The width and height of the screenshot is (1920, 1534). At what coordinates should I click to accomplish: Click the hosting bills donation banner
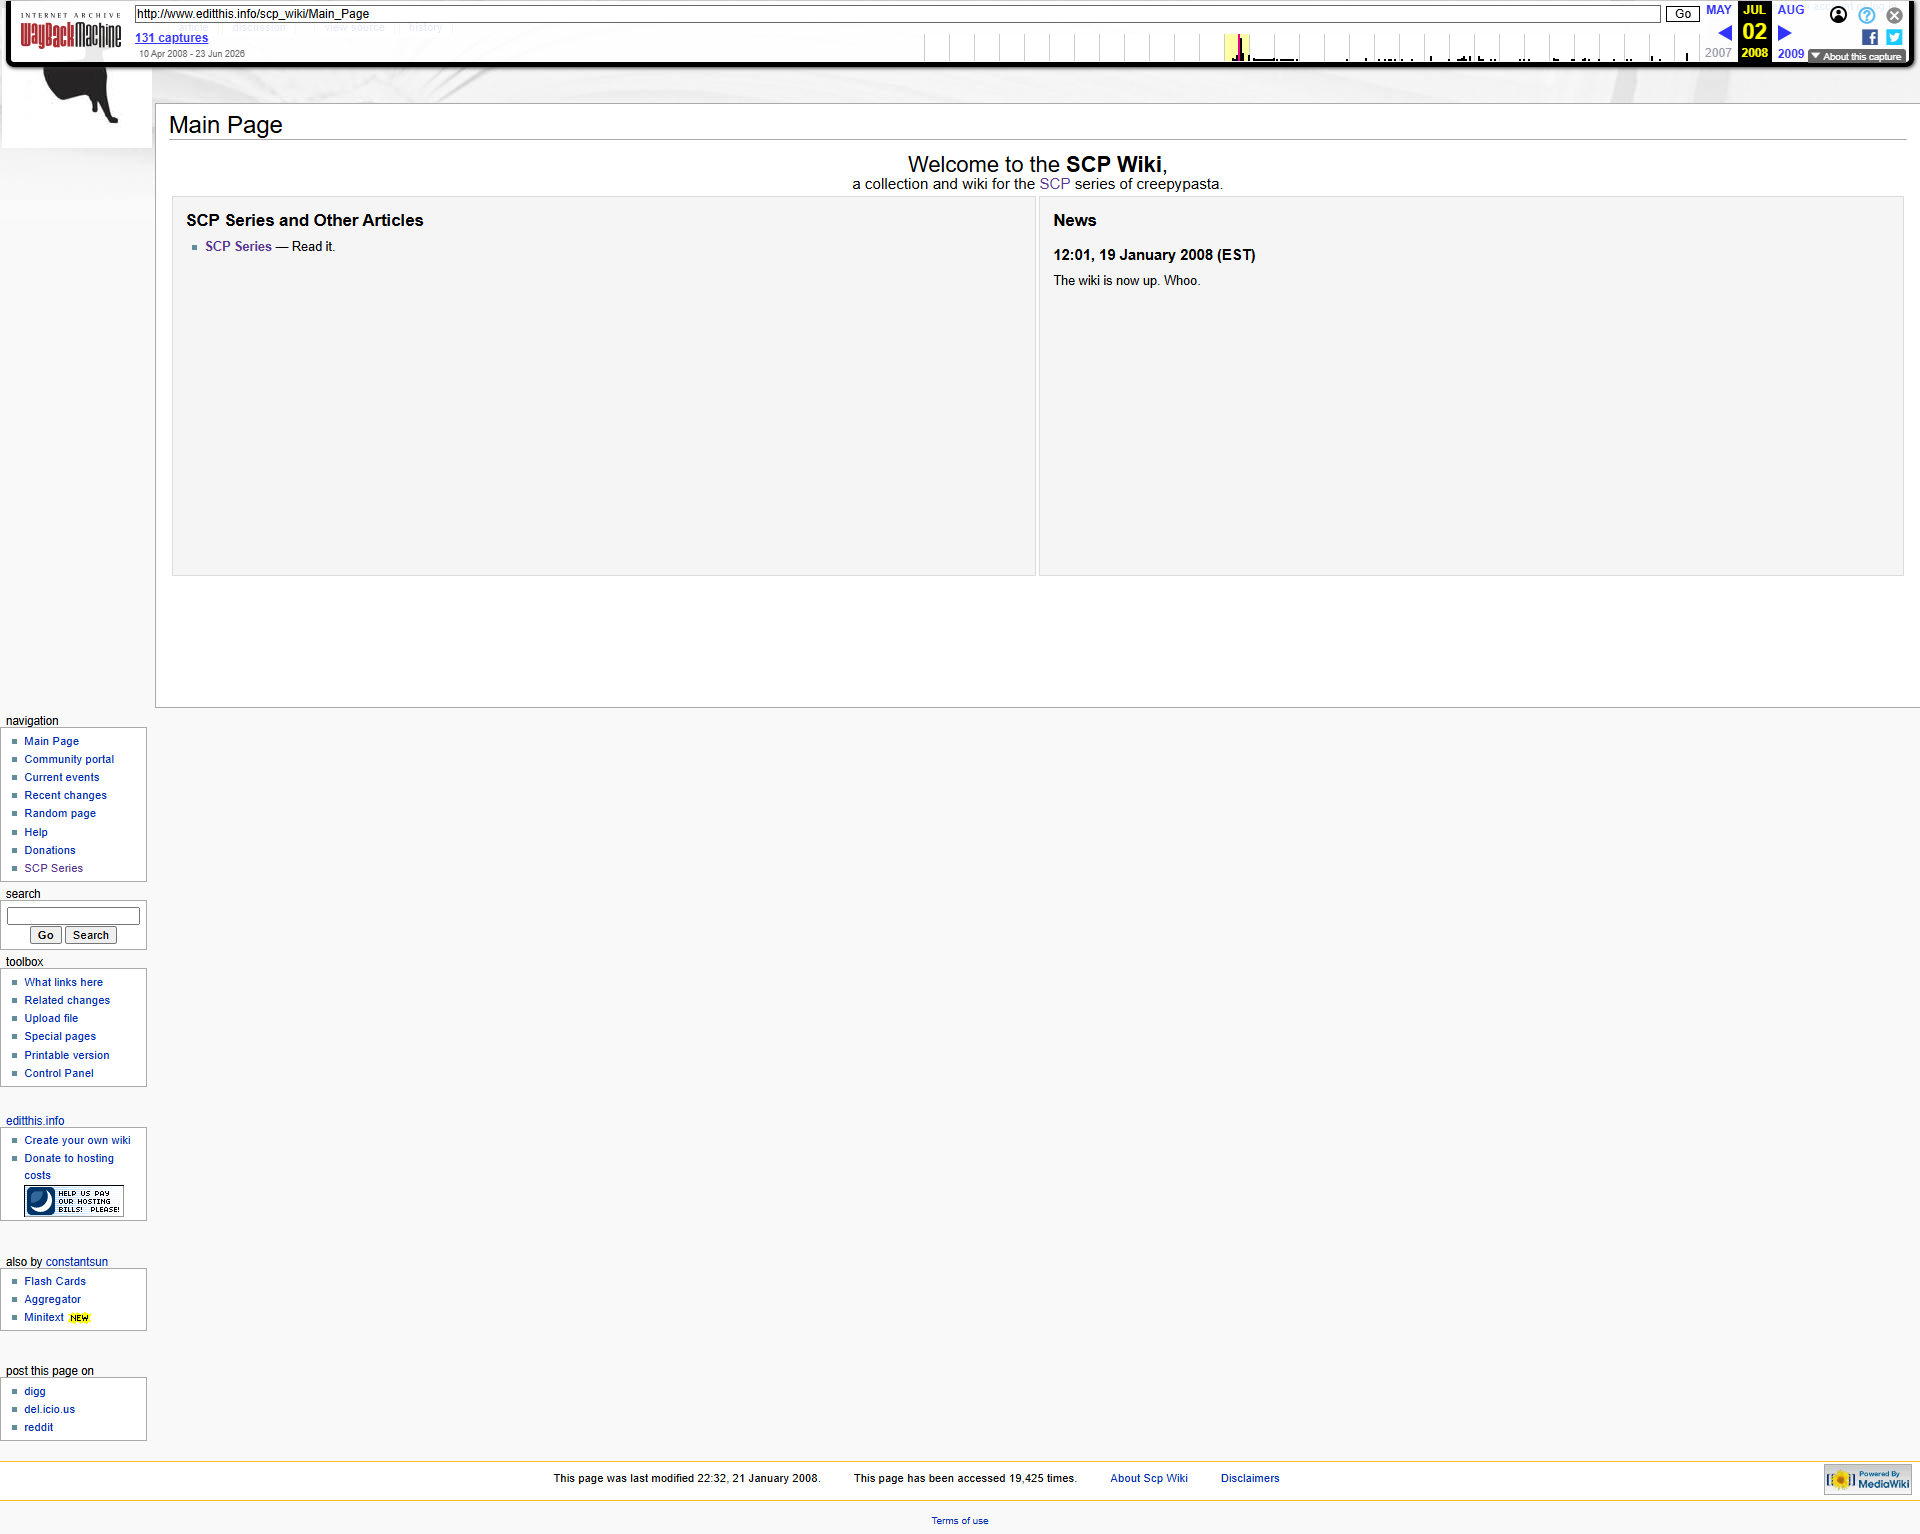[74, 1201]
